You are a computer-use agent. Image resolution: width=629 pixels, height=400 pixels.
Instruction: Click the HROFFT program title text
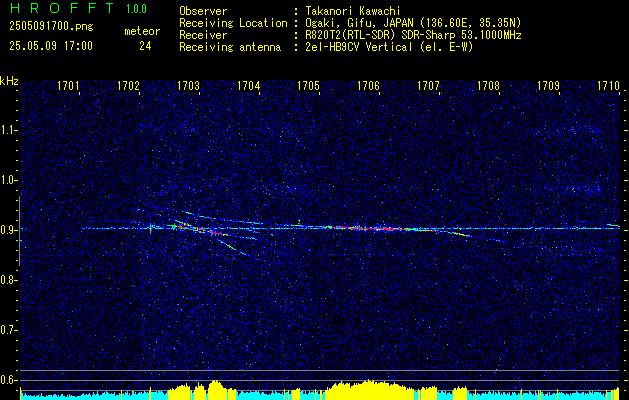pos(62,8)
